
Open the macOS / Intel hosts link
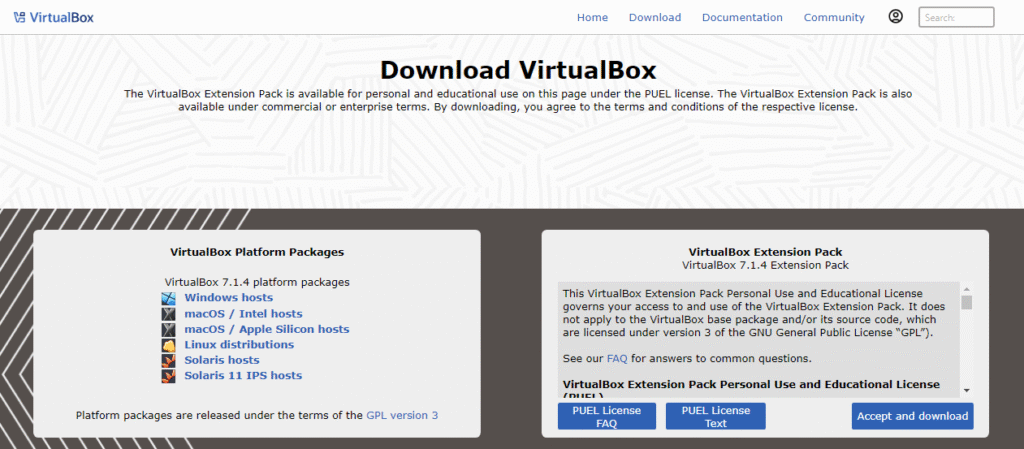click(x=244, y=314)
